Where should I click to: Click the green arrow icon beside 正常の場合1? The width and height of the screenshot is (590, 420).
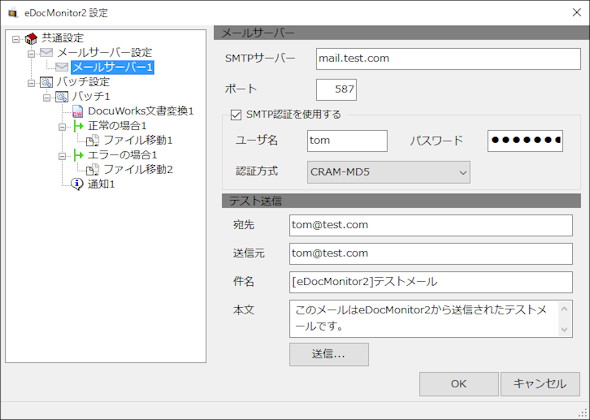point(78,126)
